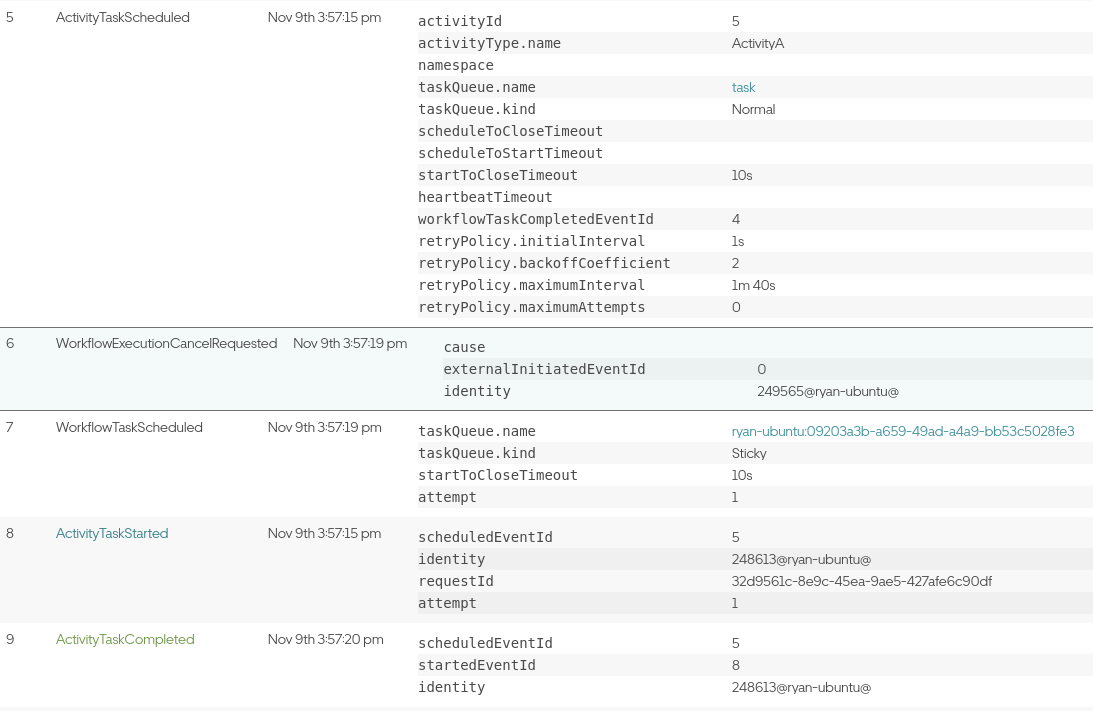This screenshot has width=1093, height=711.
Task: Select identity value in ActivityTaskCompleted row
Action: tap(801, 687)
